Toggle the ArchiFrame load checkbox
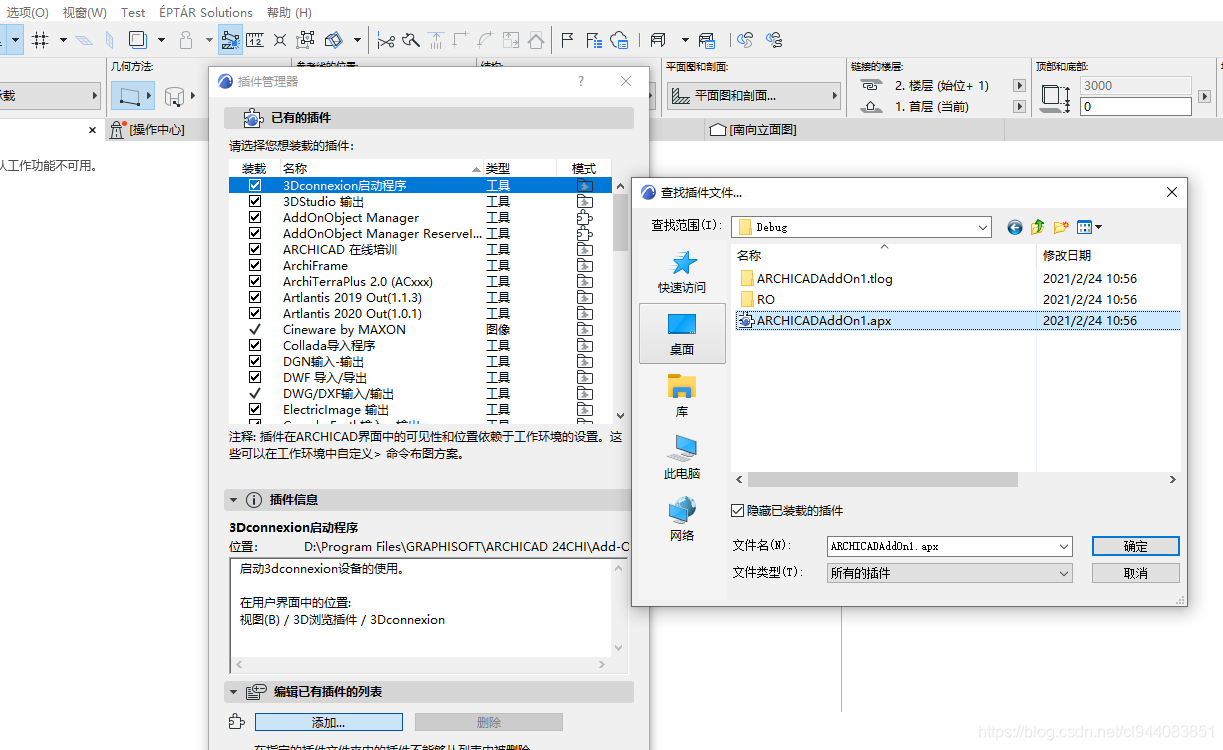 [255, 265]
